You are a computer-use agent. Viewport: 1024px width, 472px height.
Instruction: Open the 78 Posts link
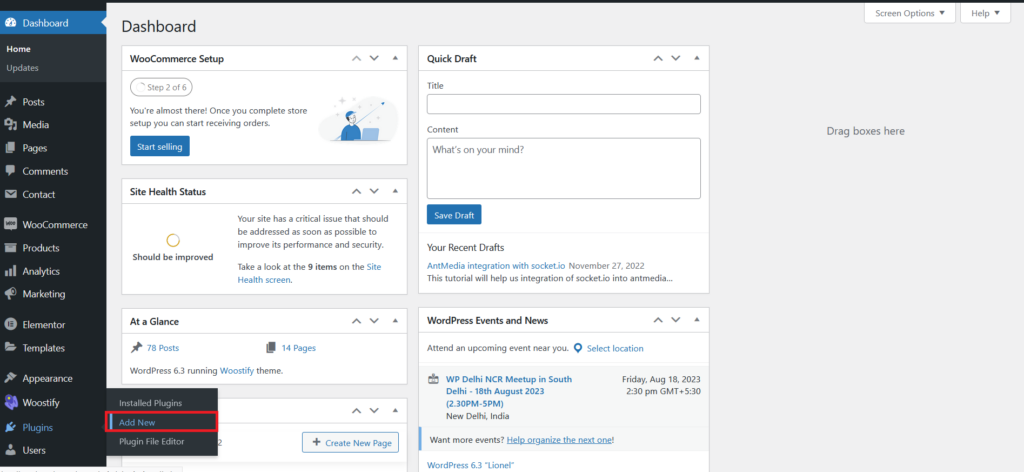(x=163, y=348)
